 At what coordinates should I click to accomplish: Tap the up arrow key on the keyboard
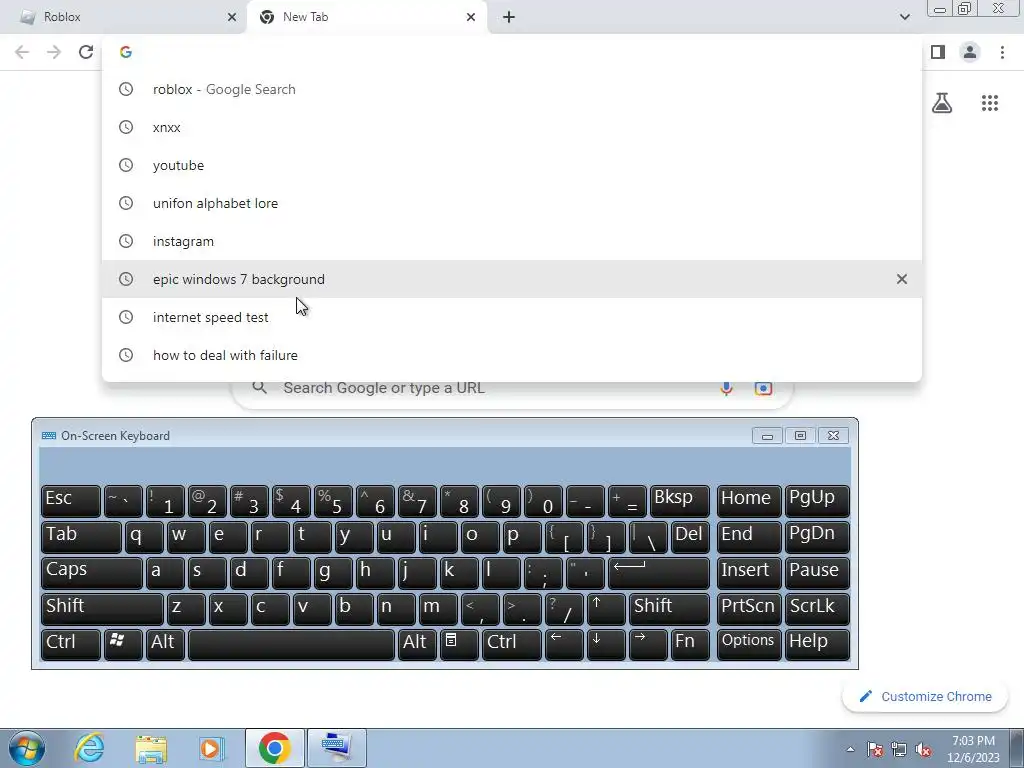606,609
